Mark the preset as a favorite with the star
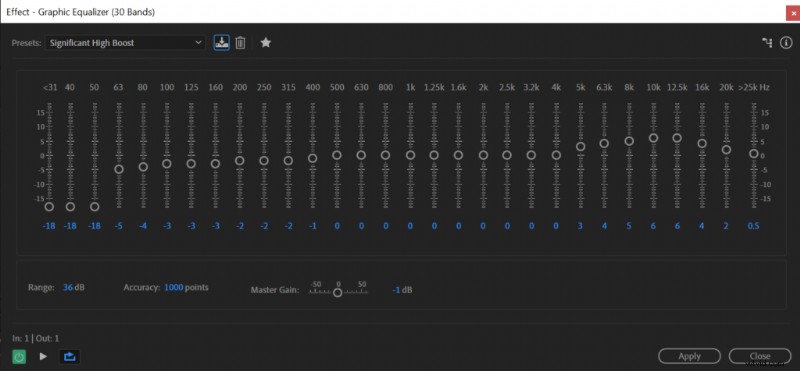800x371 pixels. click(x=265, y=43)
